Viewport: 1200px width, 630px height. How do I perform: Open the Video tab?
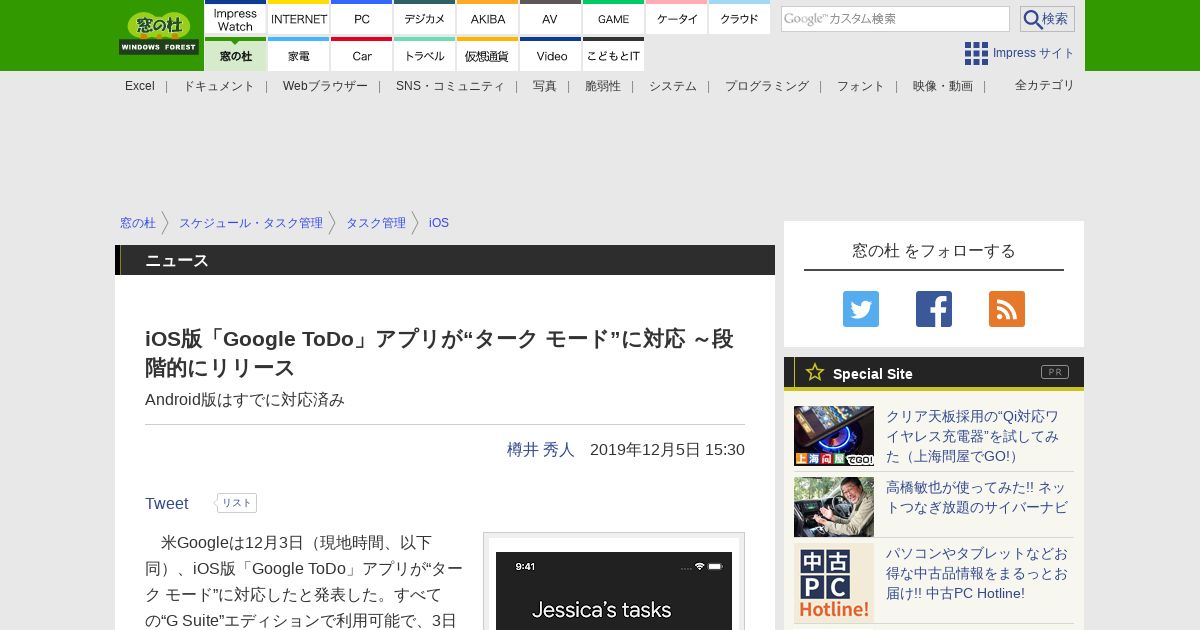(x=551, y=55)
